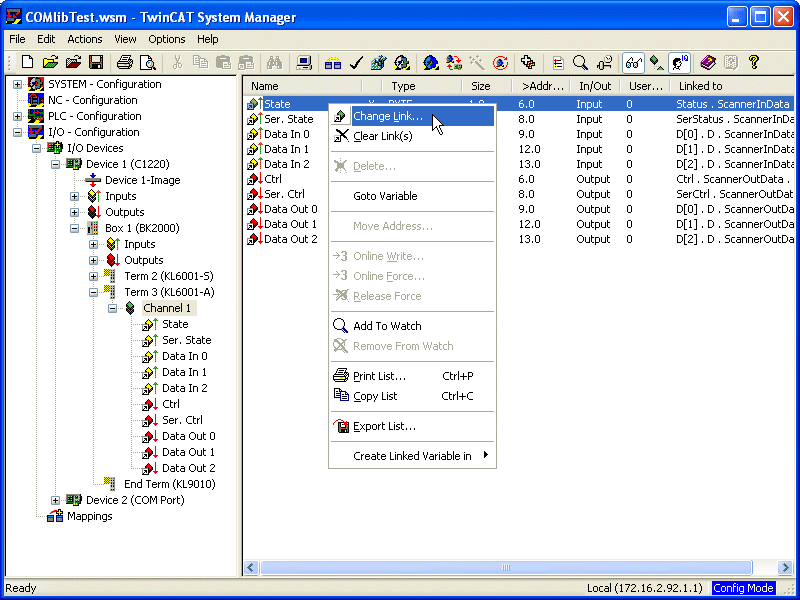Click the Mappings icon in the tree

(55, 516)
